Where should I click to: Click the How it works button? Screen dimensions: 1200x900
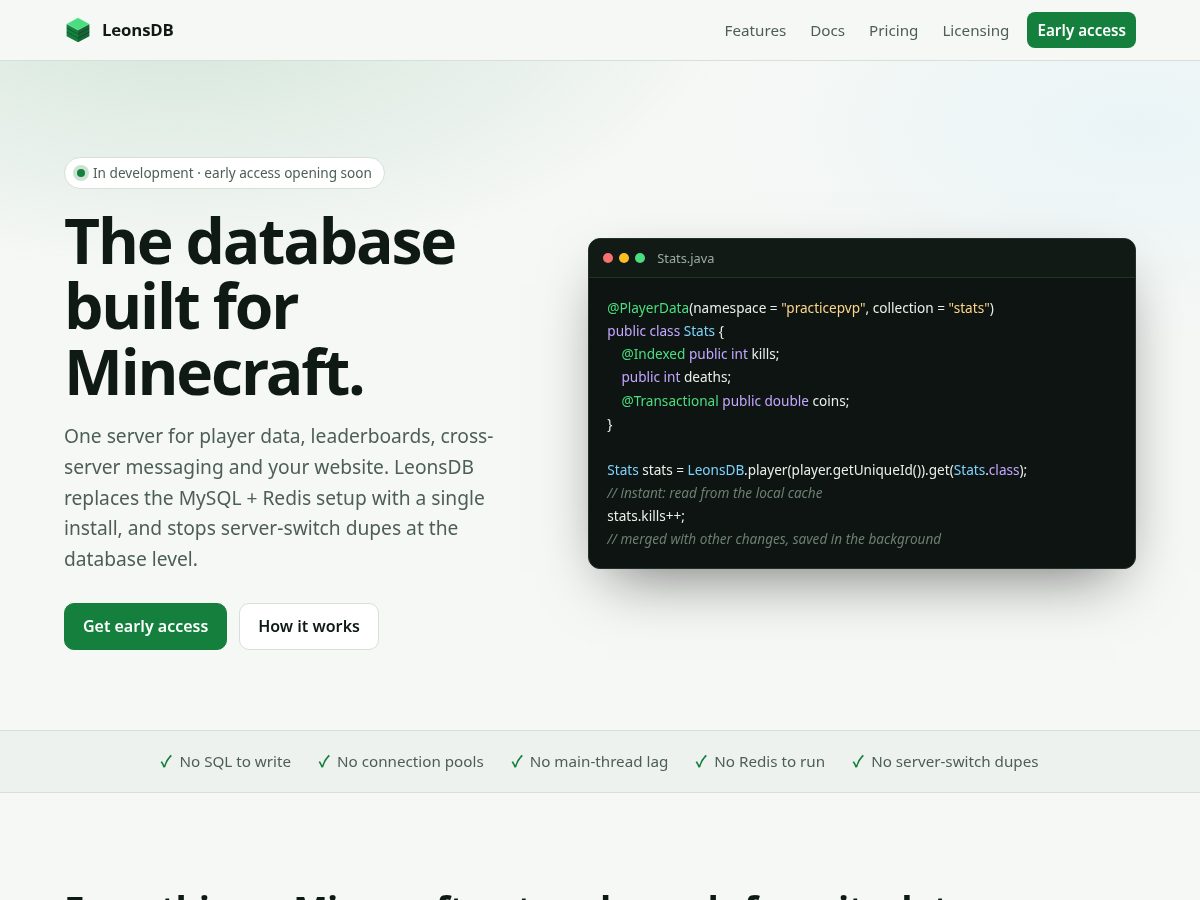click(x=309, y=626)
